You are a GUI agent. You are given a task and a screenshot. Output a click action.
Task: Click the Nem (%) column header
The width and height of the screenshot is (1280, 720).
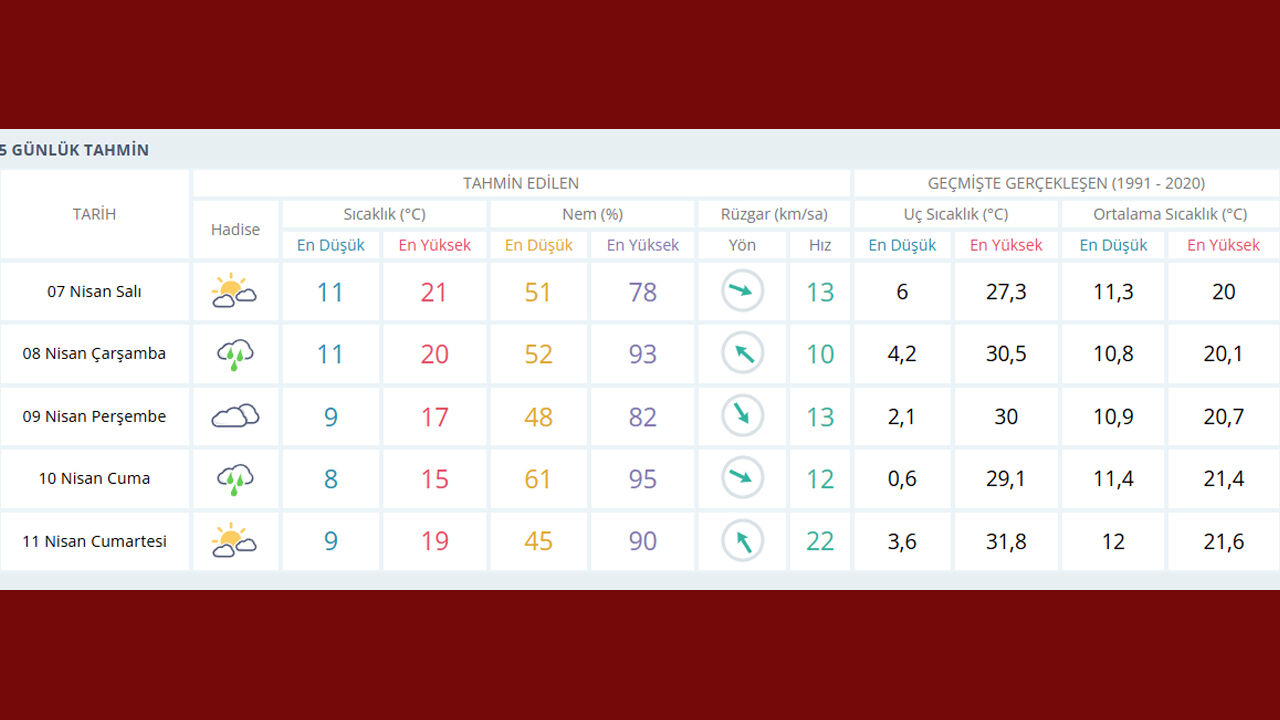tap(592, 214)
